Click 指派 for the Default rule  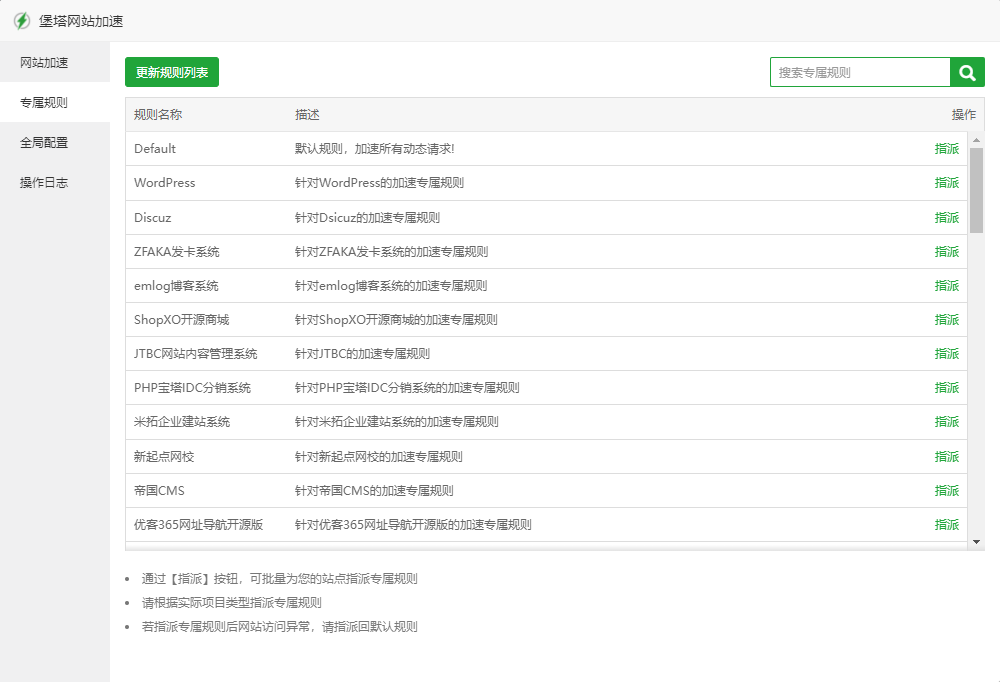pos(946,149)
